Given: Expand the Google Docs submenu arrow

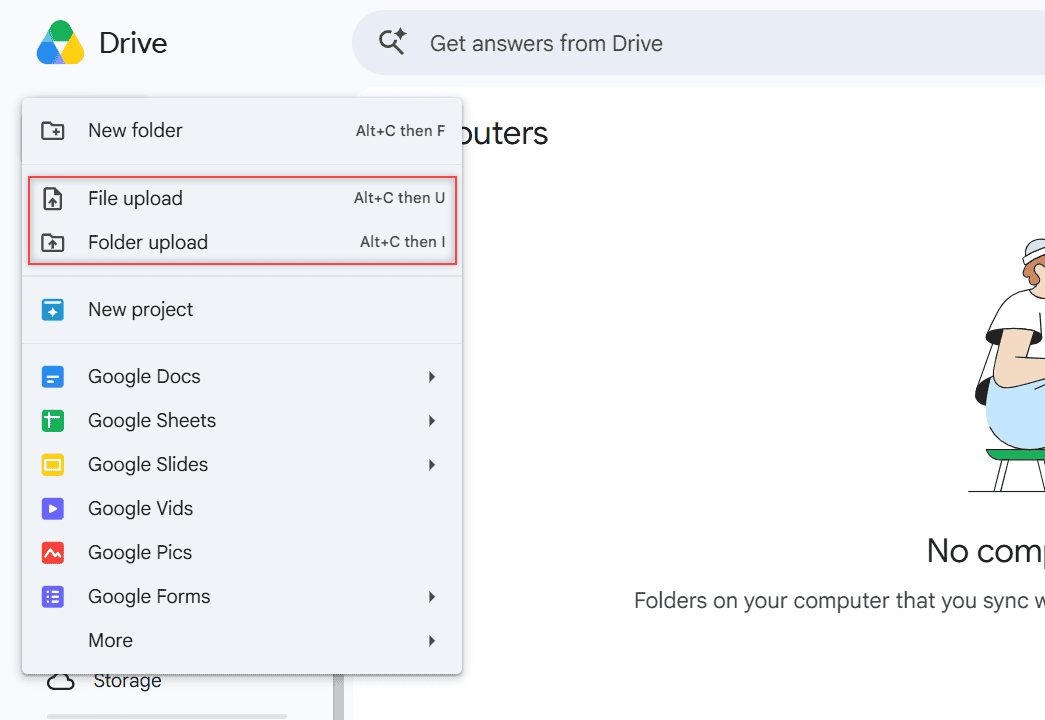Looking at the screenshot, I should (x=432, y=377).
